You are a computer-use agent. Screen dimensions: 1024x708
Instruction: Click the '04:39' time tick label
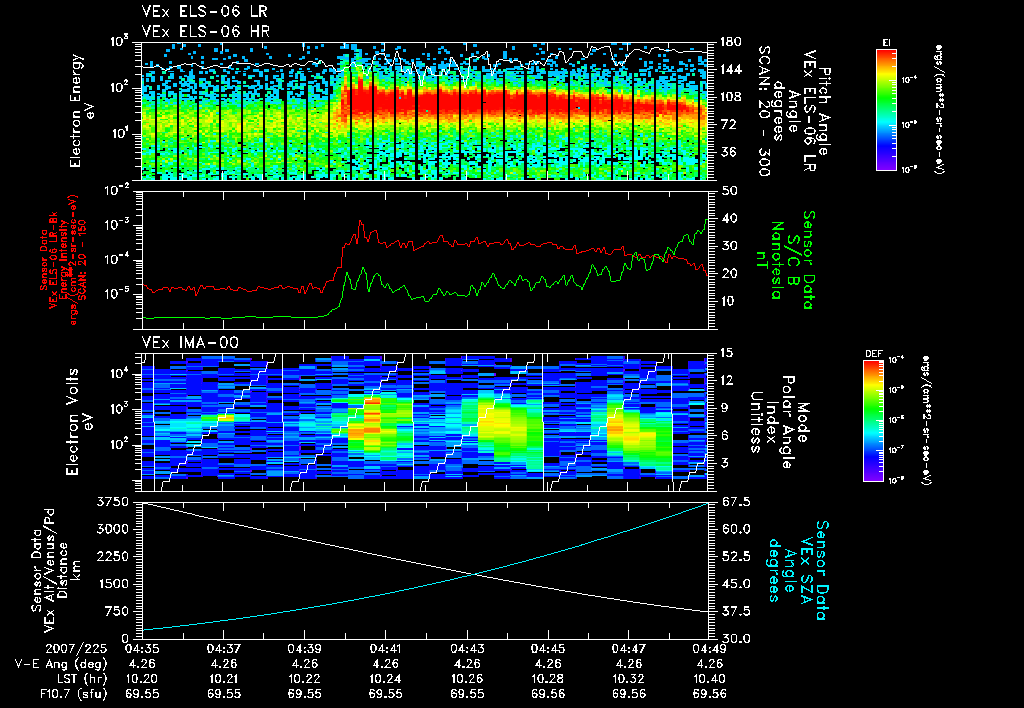(304, 649)
